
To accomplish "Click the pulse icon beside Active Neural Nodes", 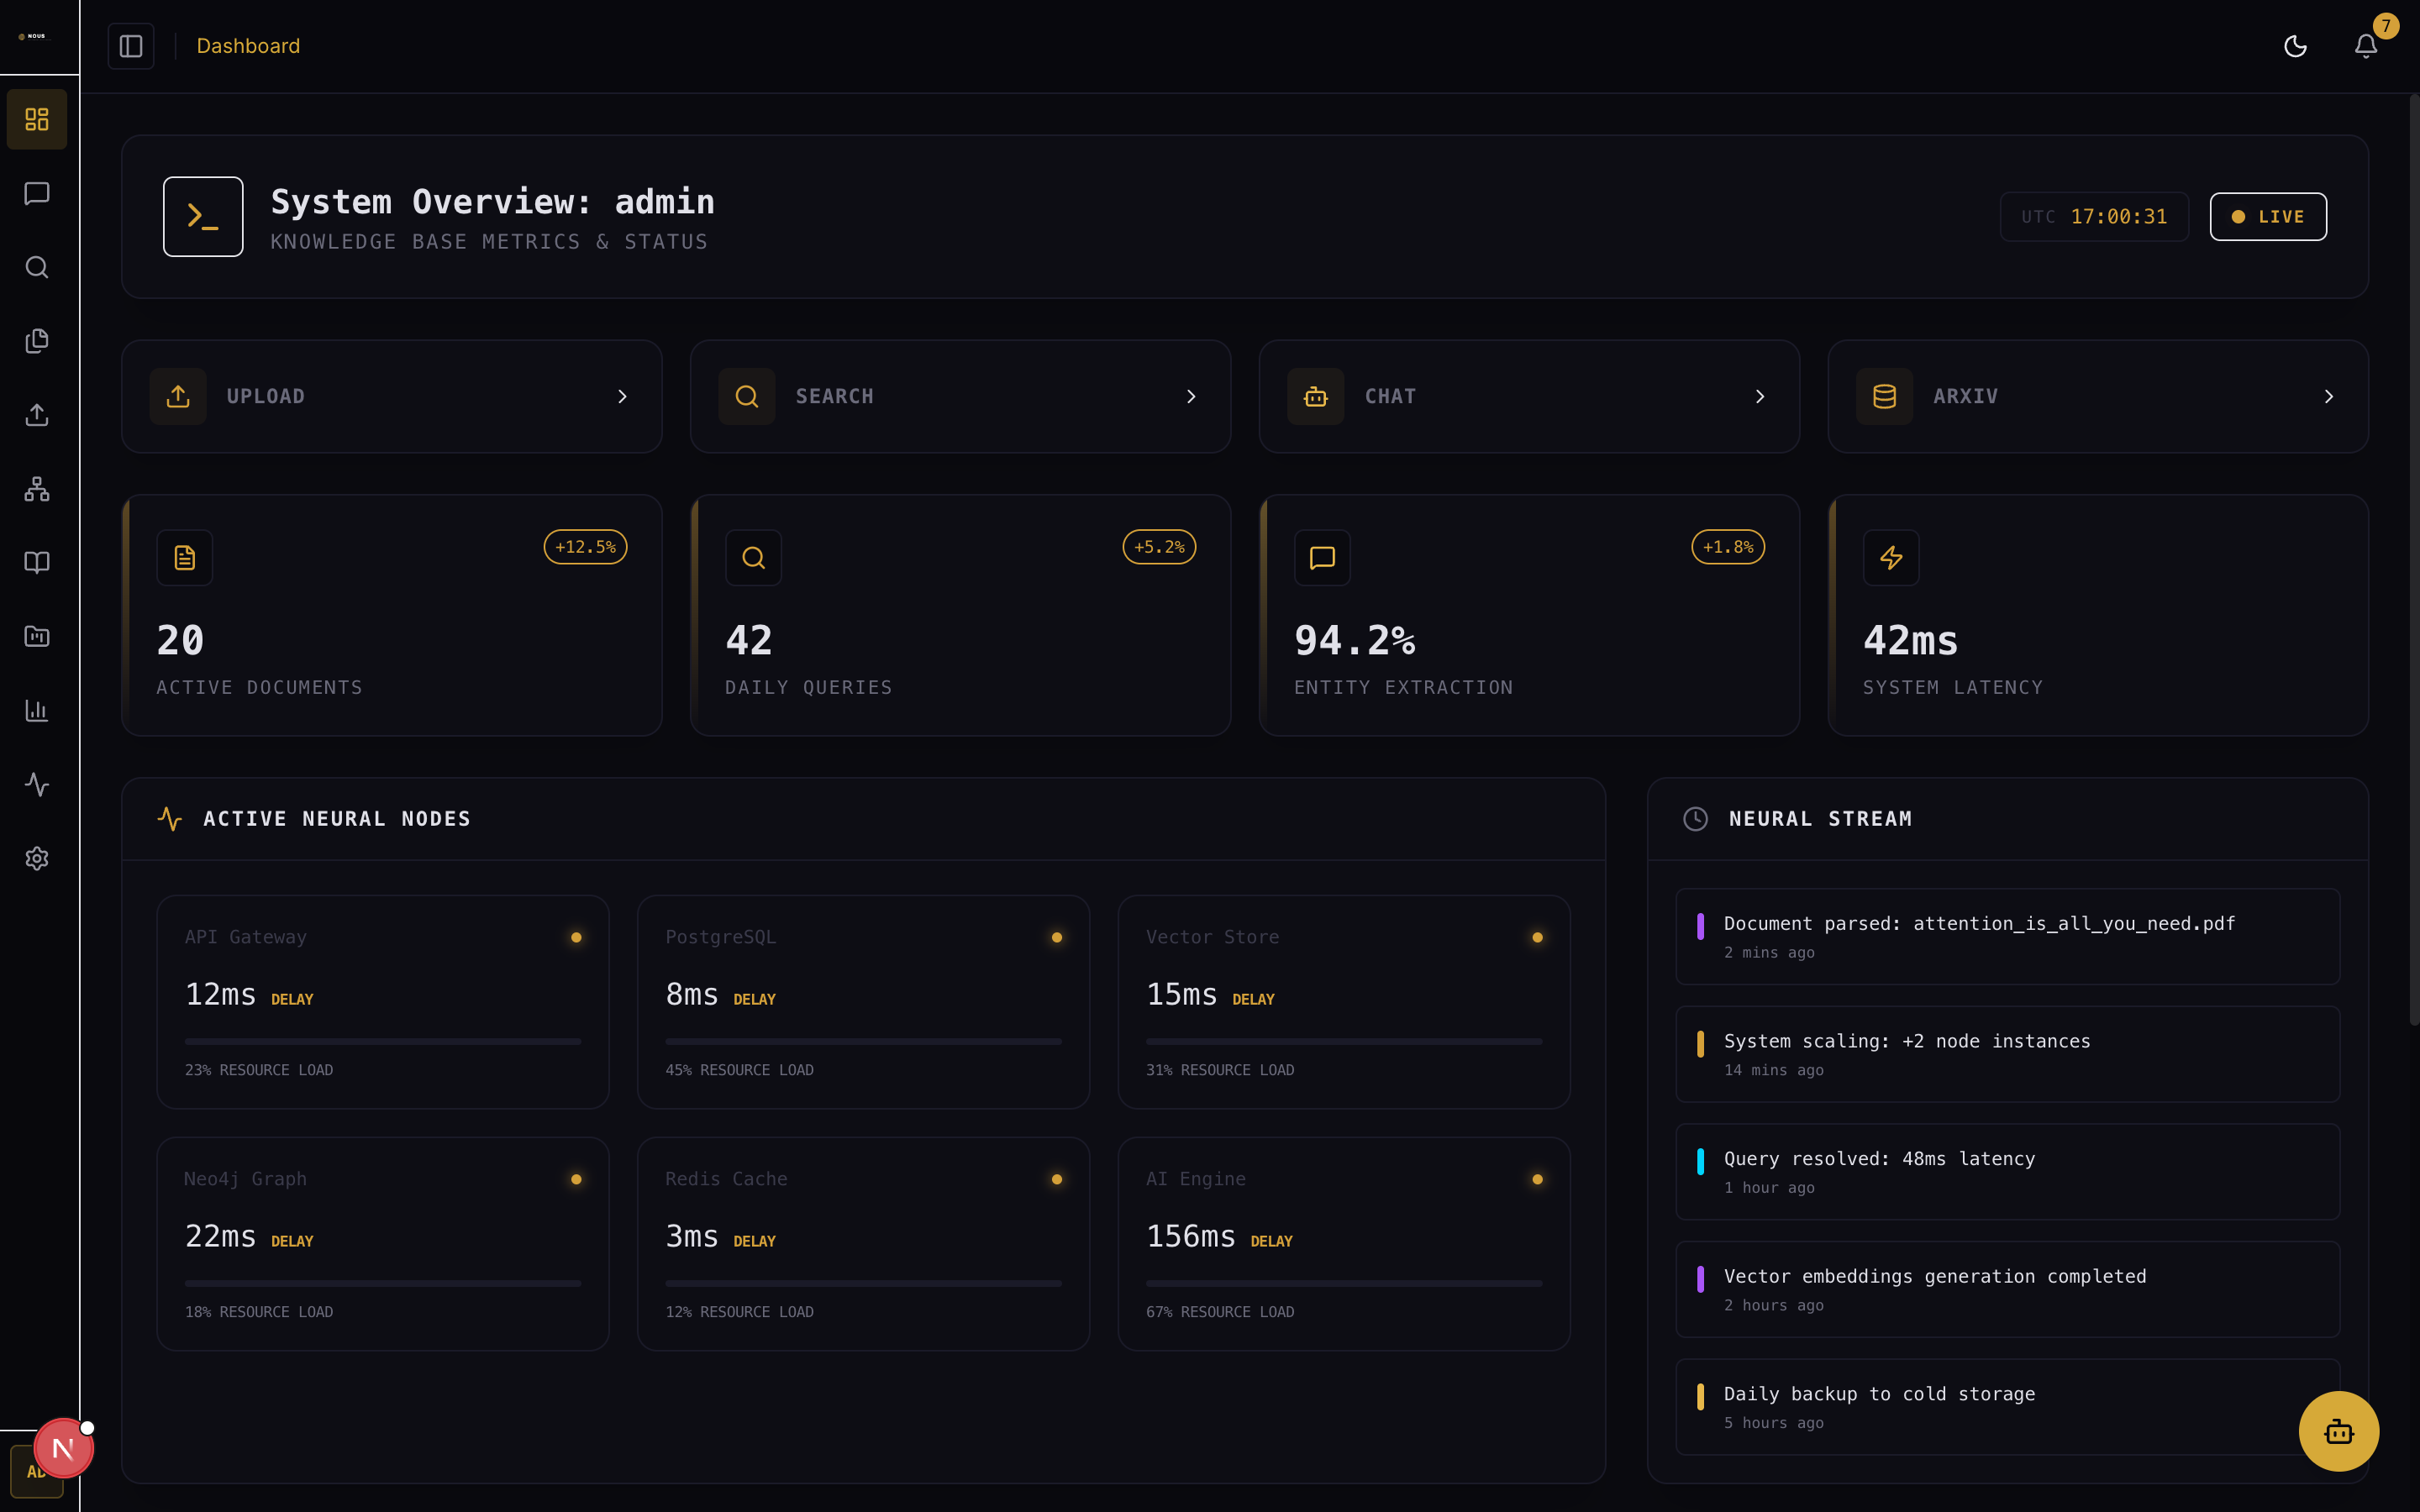I will click(x=170, y=819).
